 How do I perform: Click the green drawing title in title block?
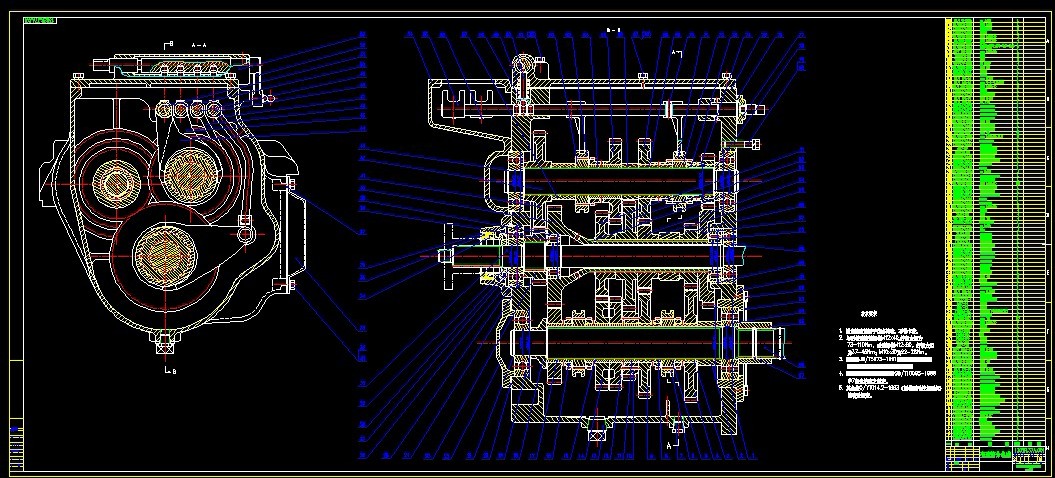click(x=996, y=454)
